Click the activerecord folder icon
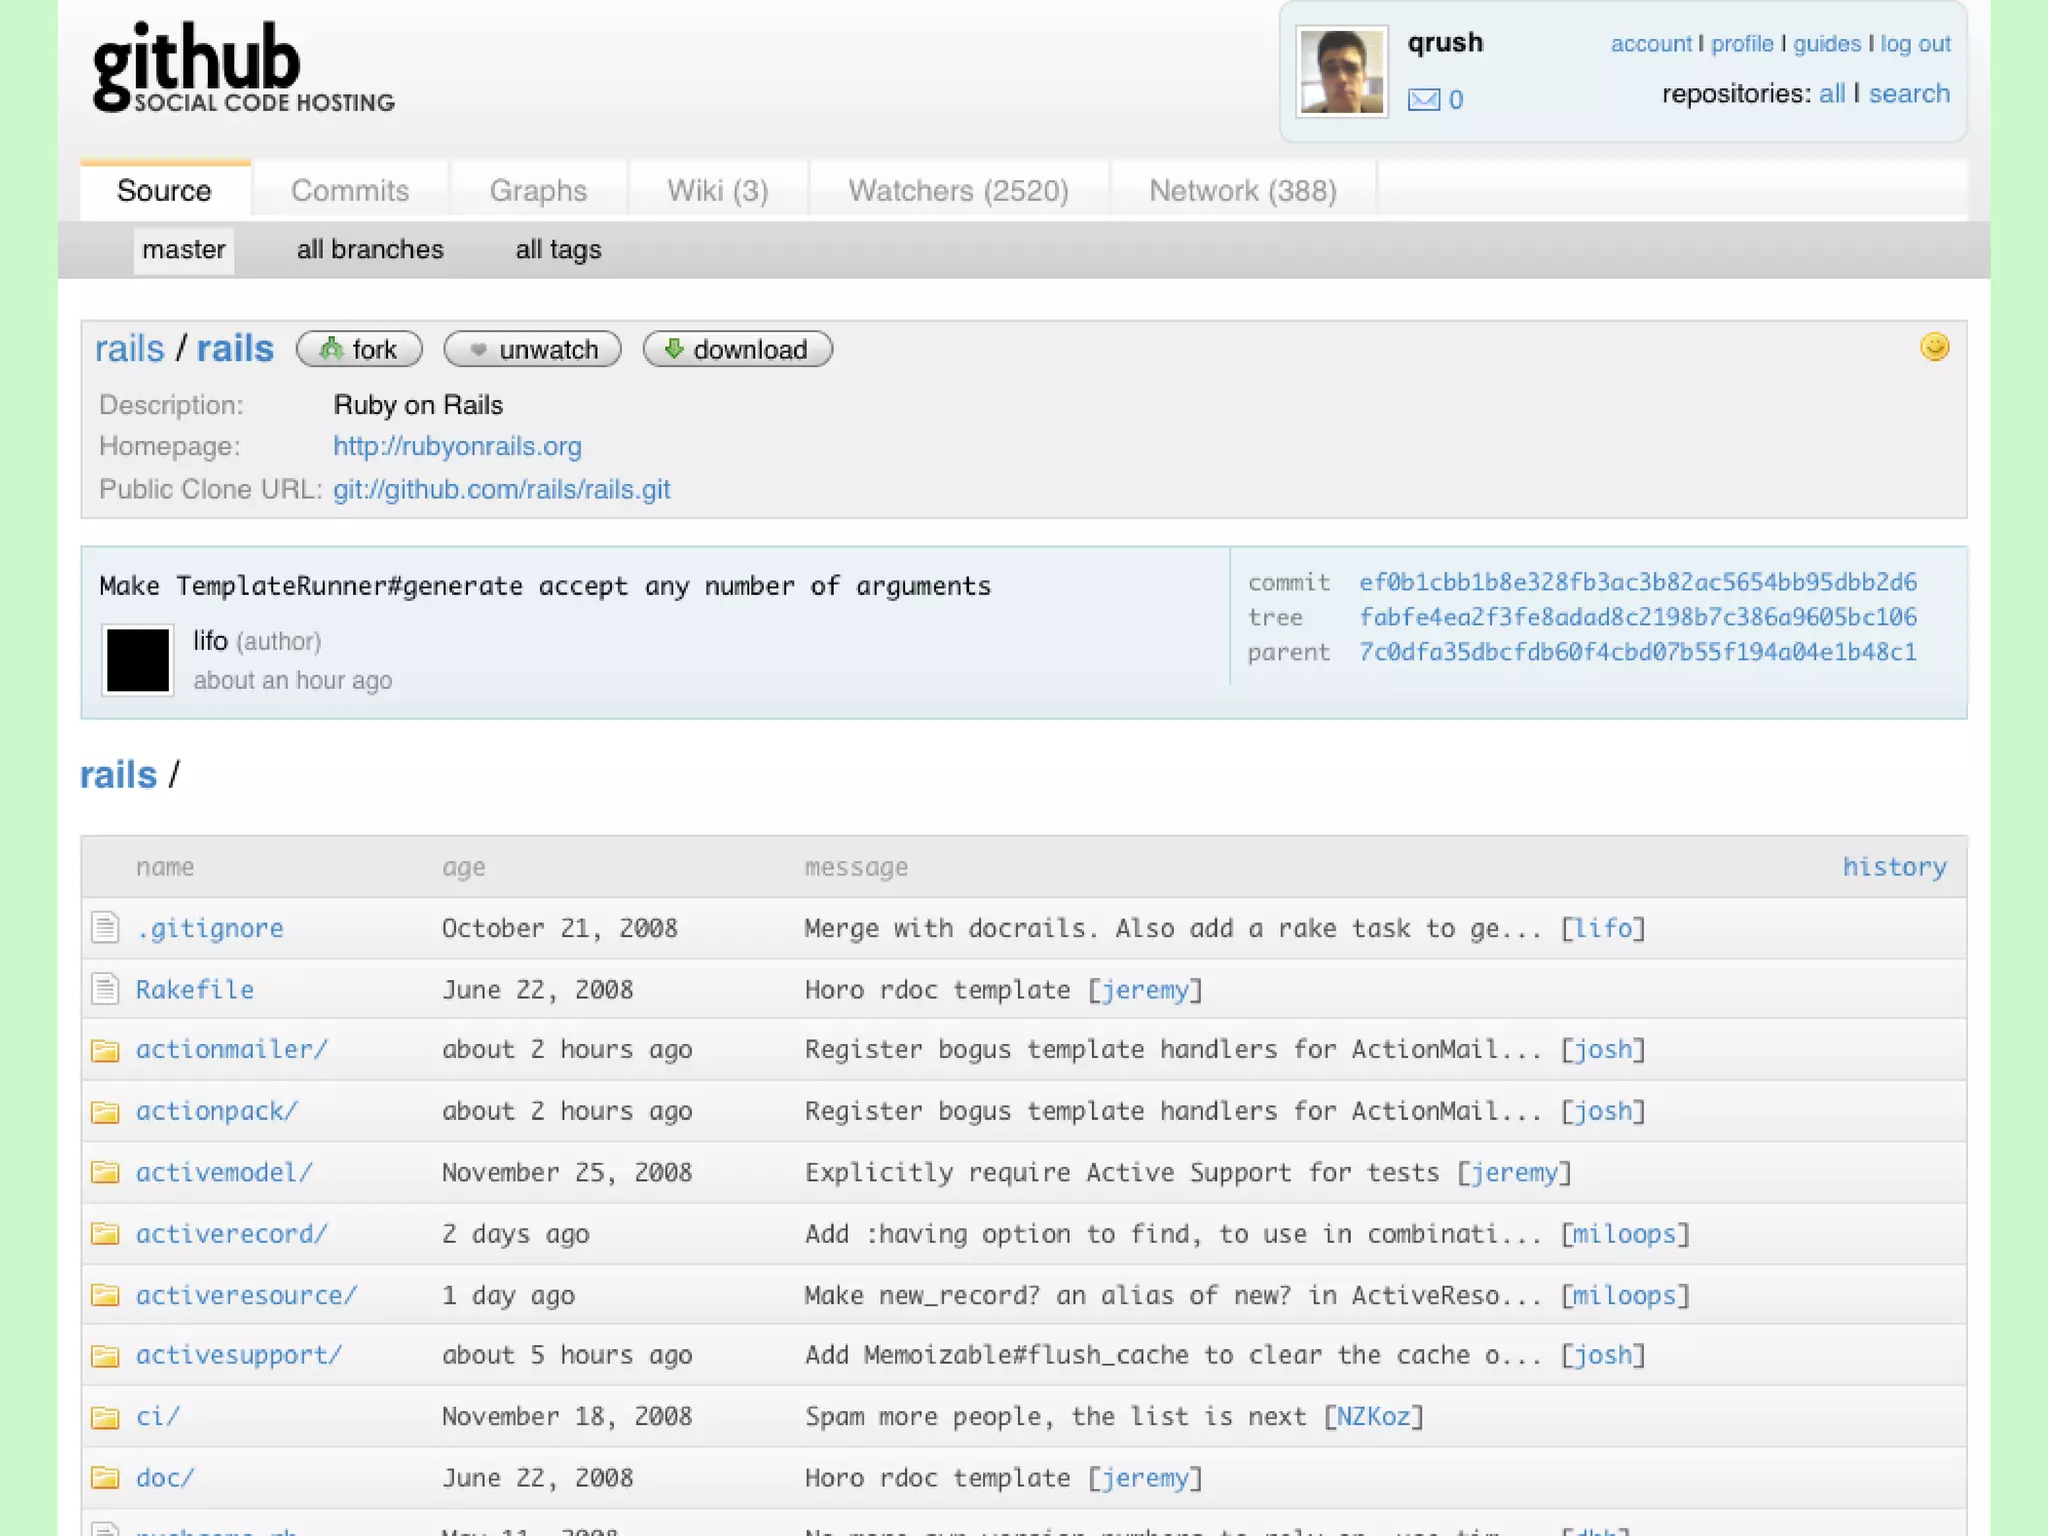Viewport: 2048px width, 1536px height. coord(105,1234)
